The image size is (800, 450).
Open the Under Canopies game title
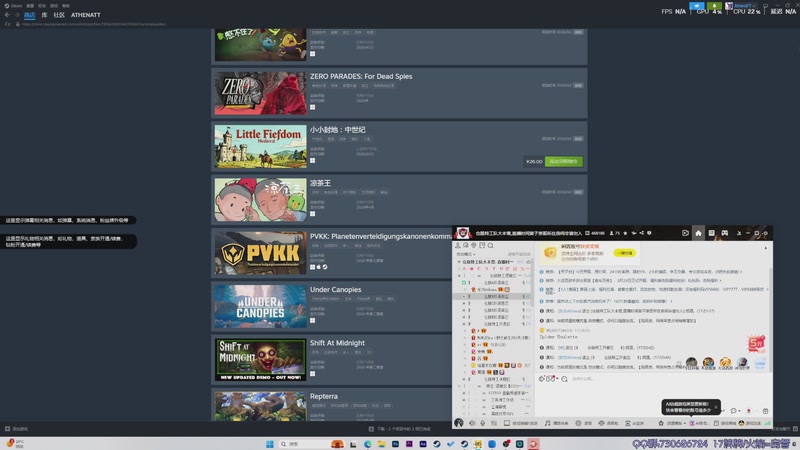coord(335,290)
